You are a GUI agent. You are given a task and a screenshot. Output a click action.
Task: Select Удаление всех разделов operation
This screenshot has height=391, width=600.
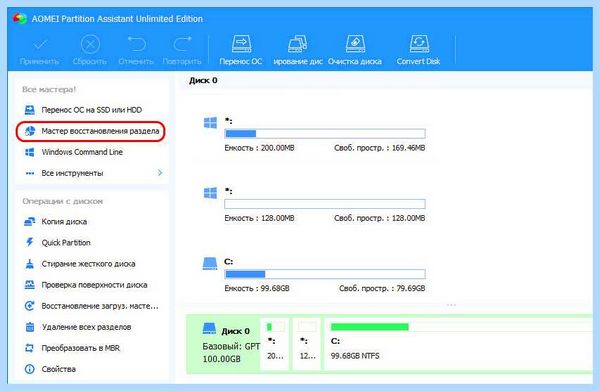pyautogui.click(x=86, y=327)
